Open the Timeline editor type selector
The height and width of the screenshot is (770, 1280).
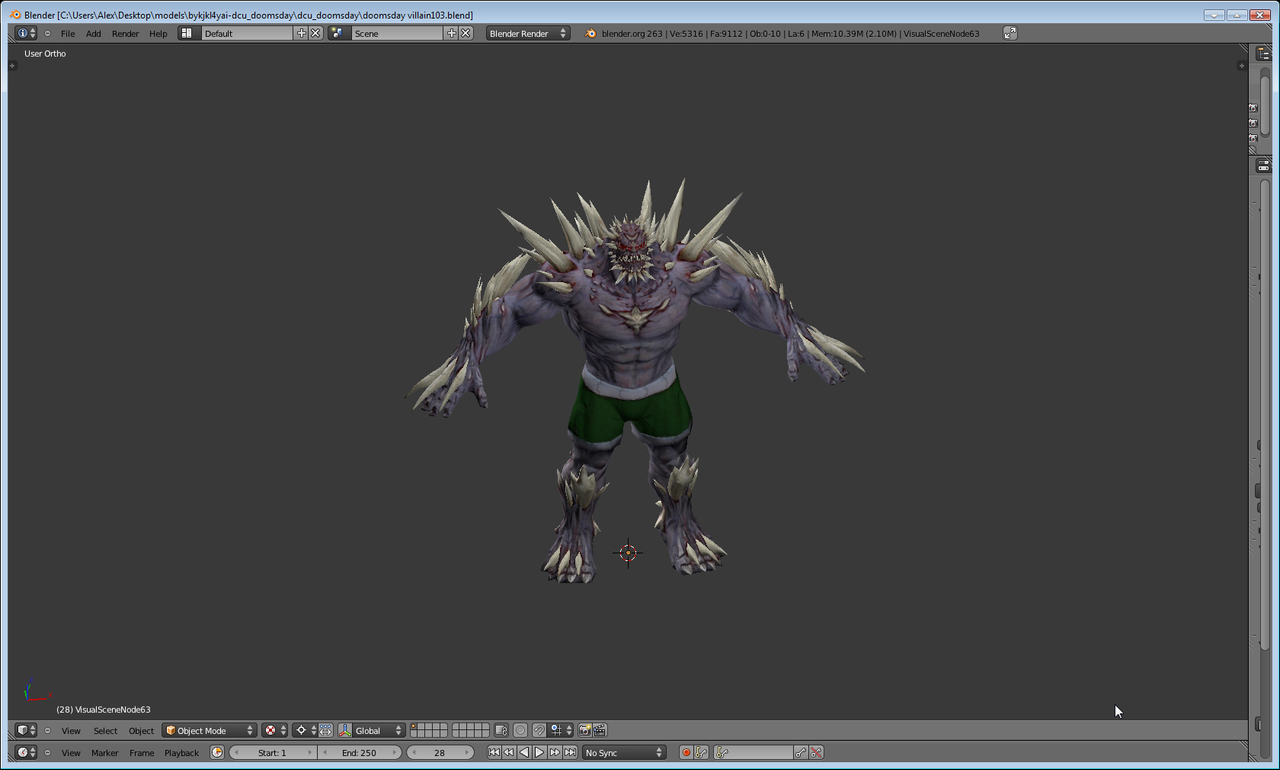coord(26,752)
